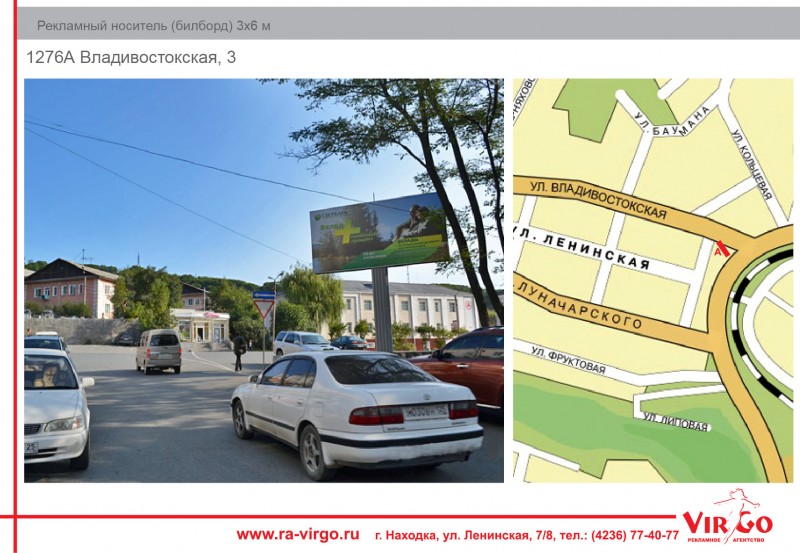This screenshot has width=800, height=553.
Task: Click the Virgo agency logo
Action: [727, 520]
